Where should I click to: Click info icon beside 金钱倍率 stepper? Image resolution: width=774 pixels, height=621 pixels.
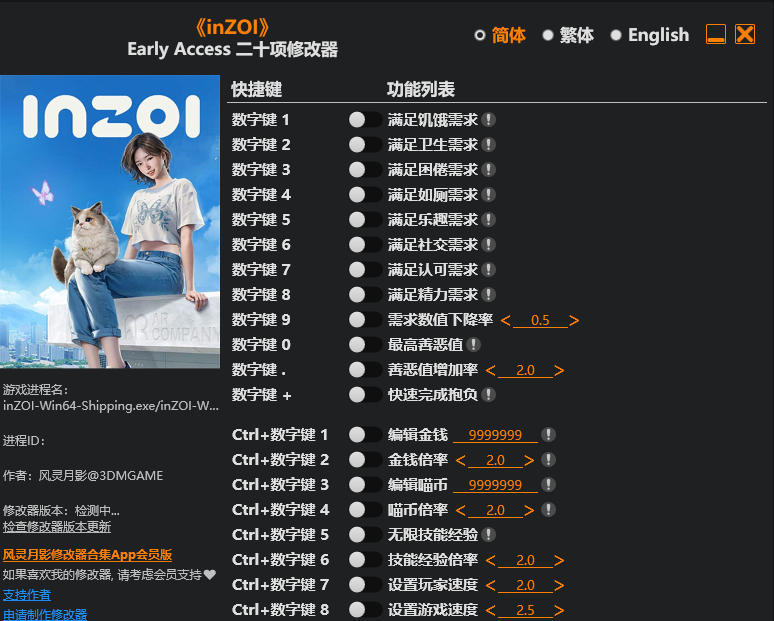pyautogui.click(x=548, y=460)
